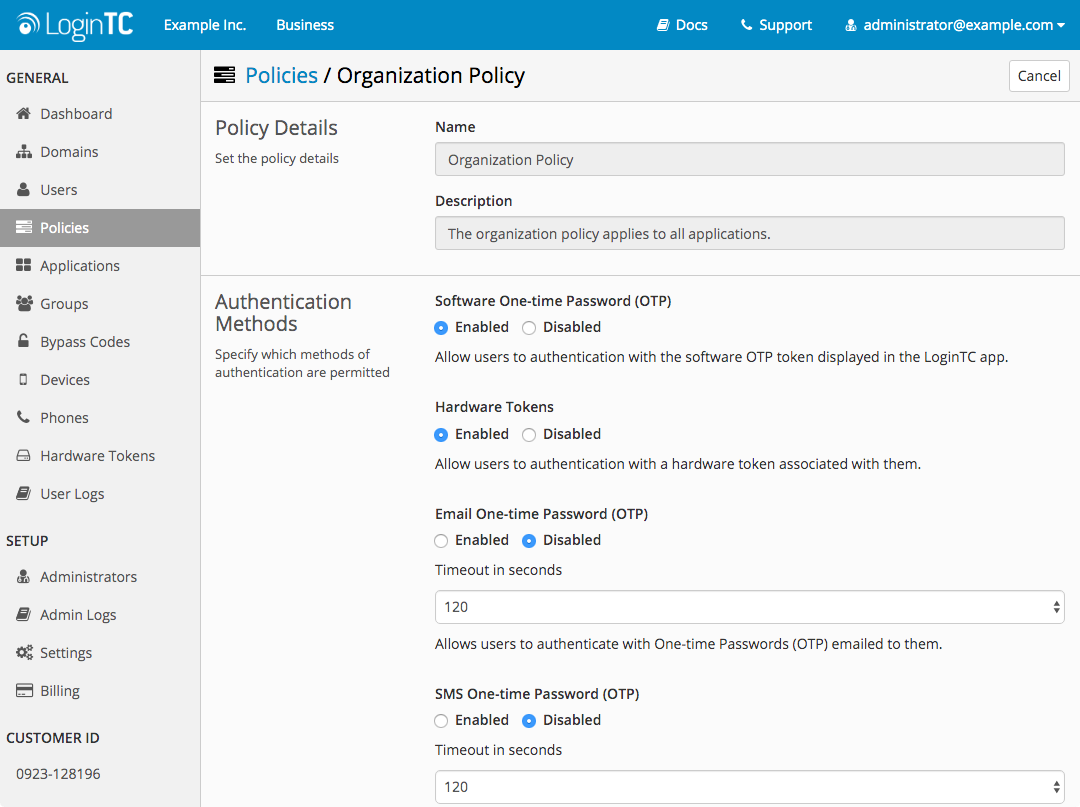Click the policy Name field
This screenshot has width=1080, height=807.
(x=749, y=159)
